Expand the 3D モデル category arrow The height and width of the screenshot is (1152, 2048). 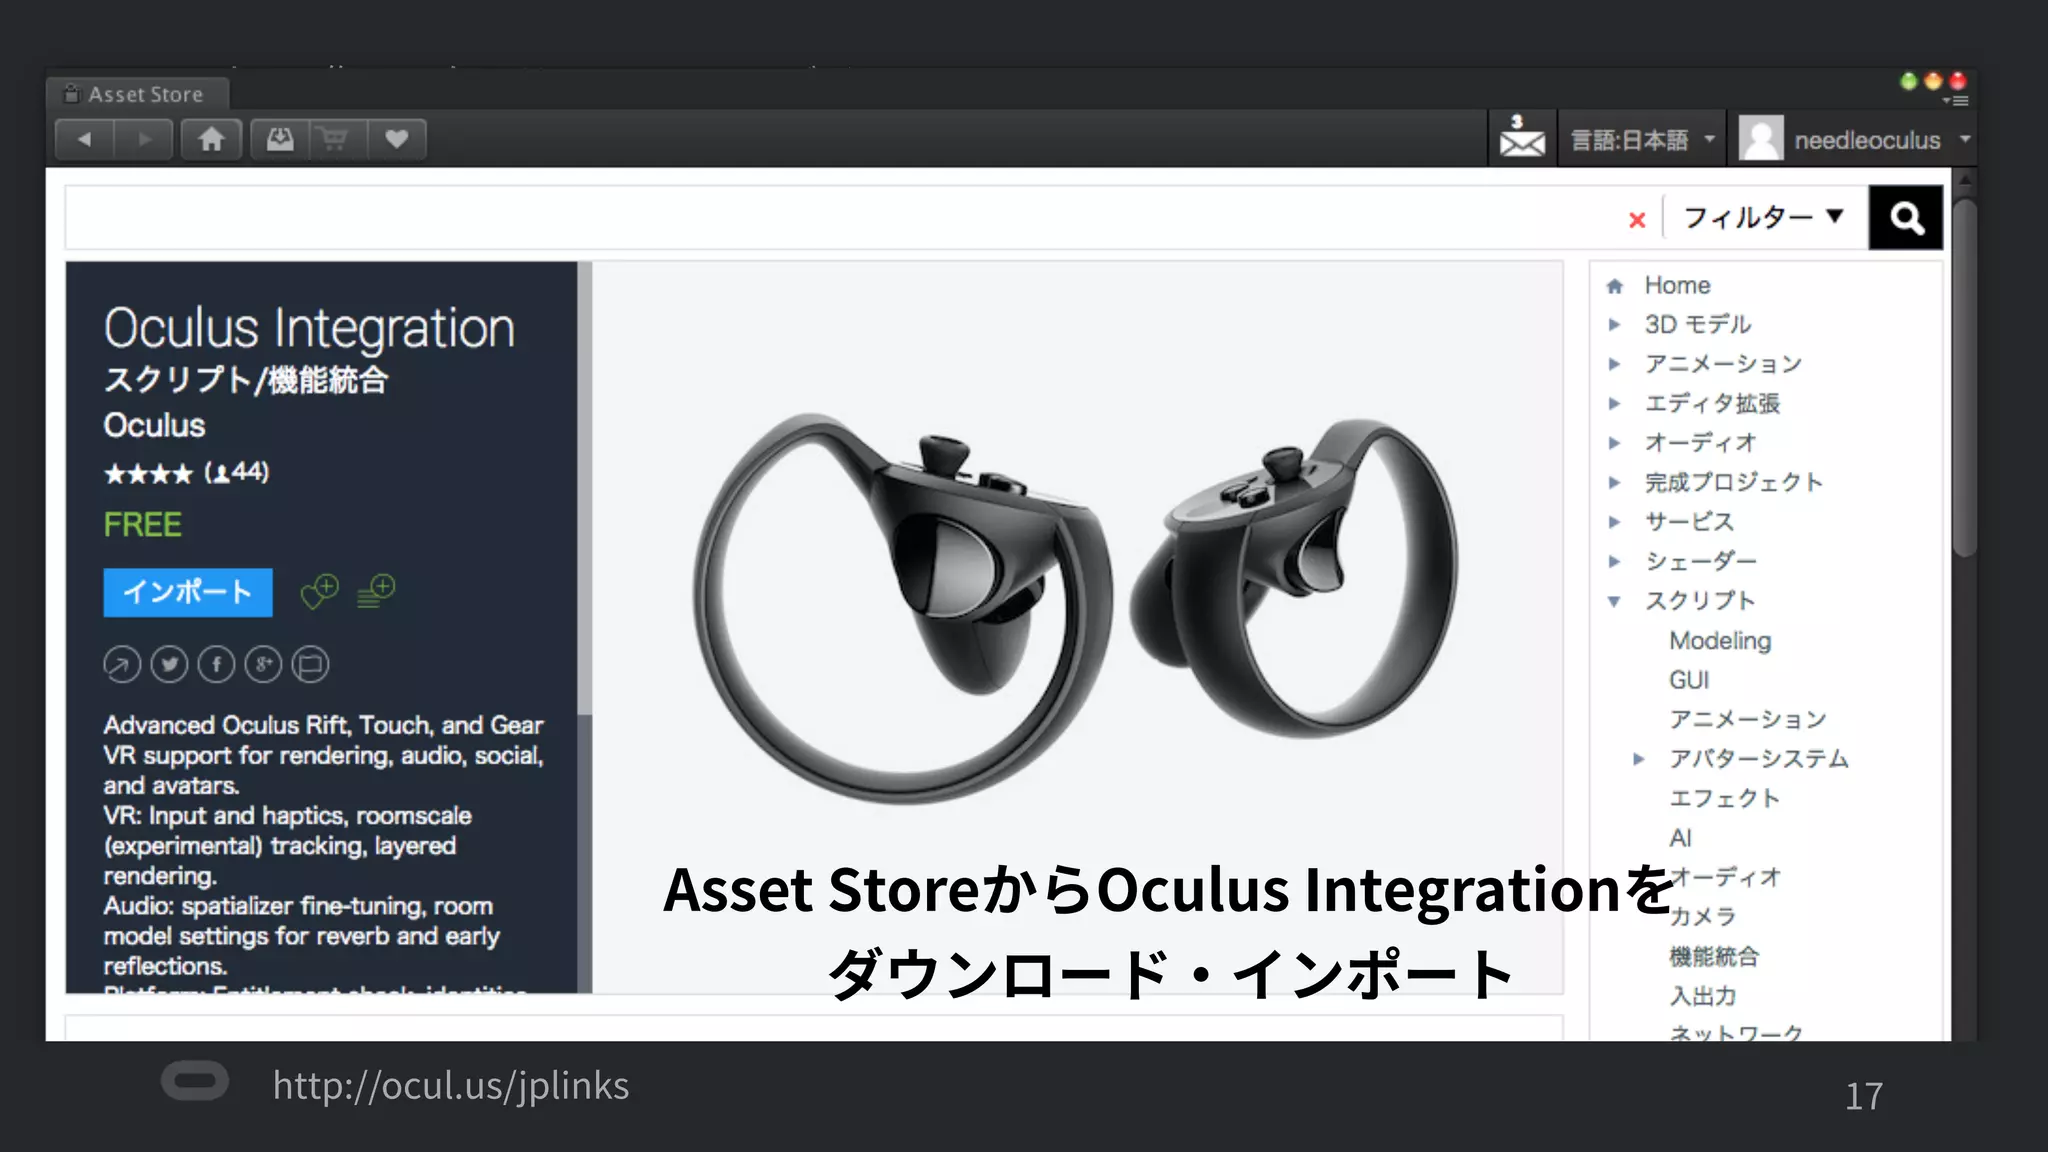tap(1613, 325)
